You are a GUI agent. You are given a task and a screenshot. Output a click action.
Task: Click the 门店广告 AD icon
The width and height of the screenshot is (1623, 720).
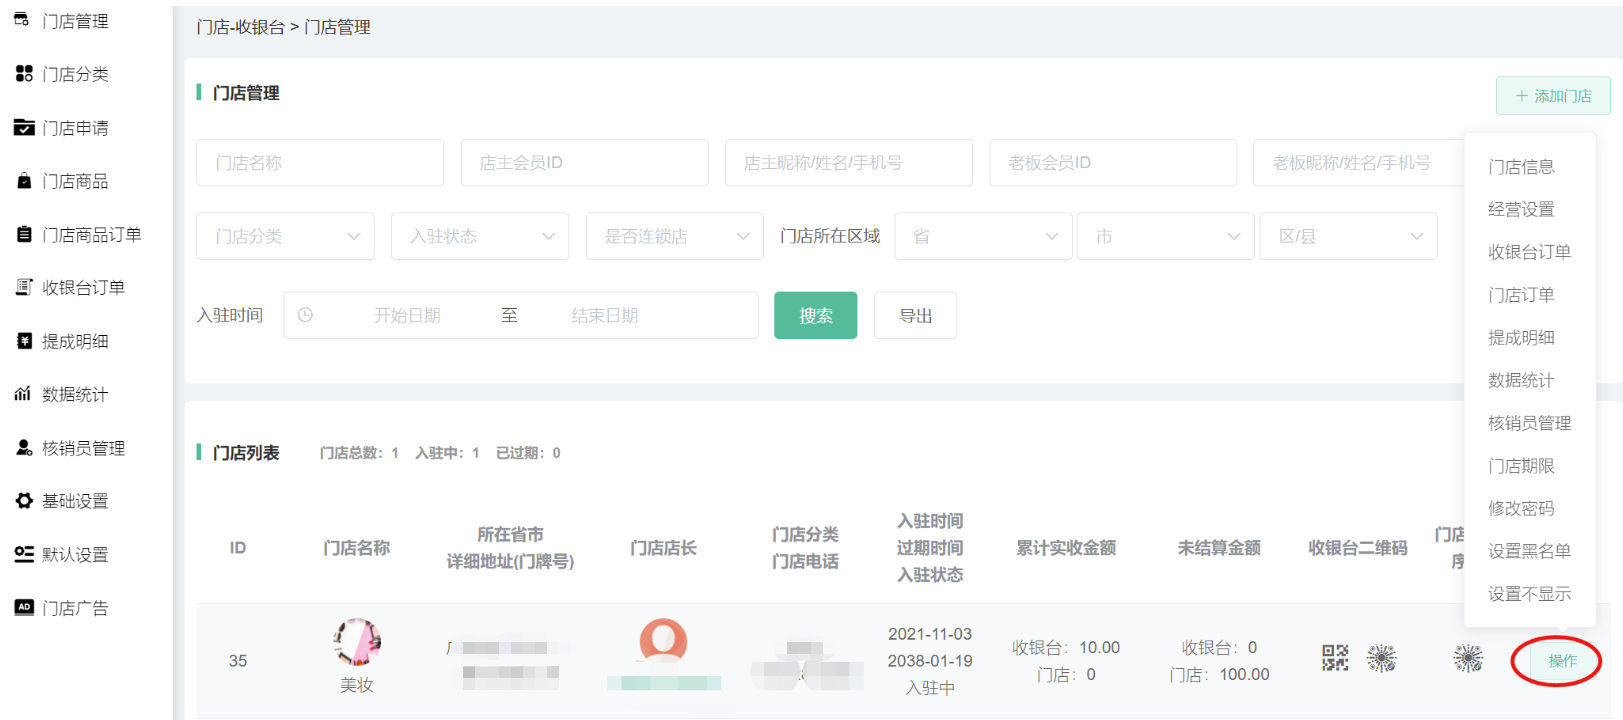24,607
